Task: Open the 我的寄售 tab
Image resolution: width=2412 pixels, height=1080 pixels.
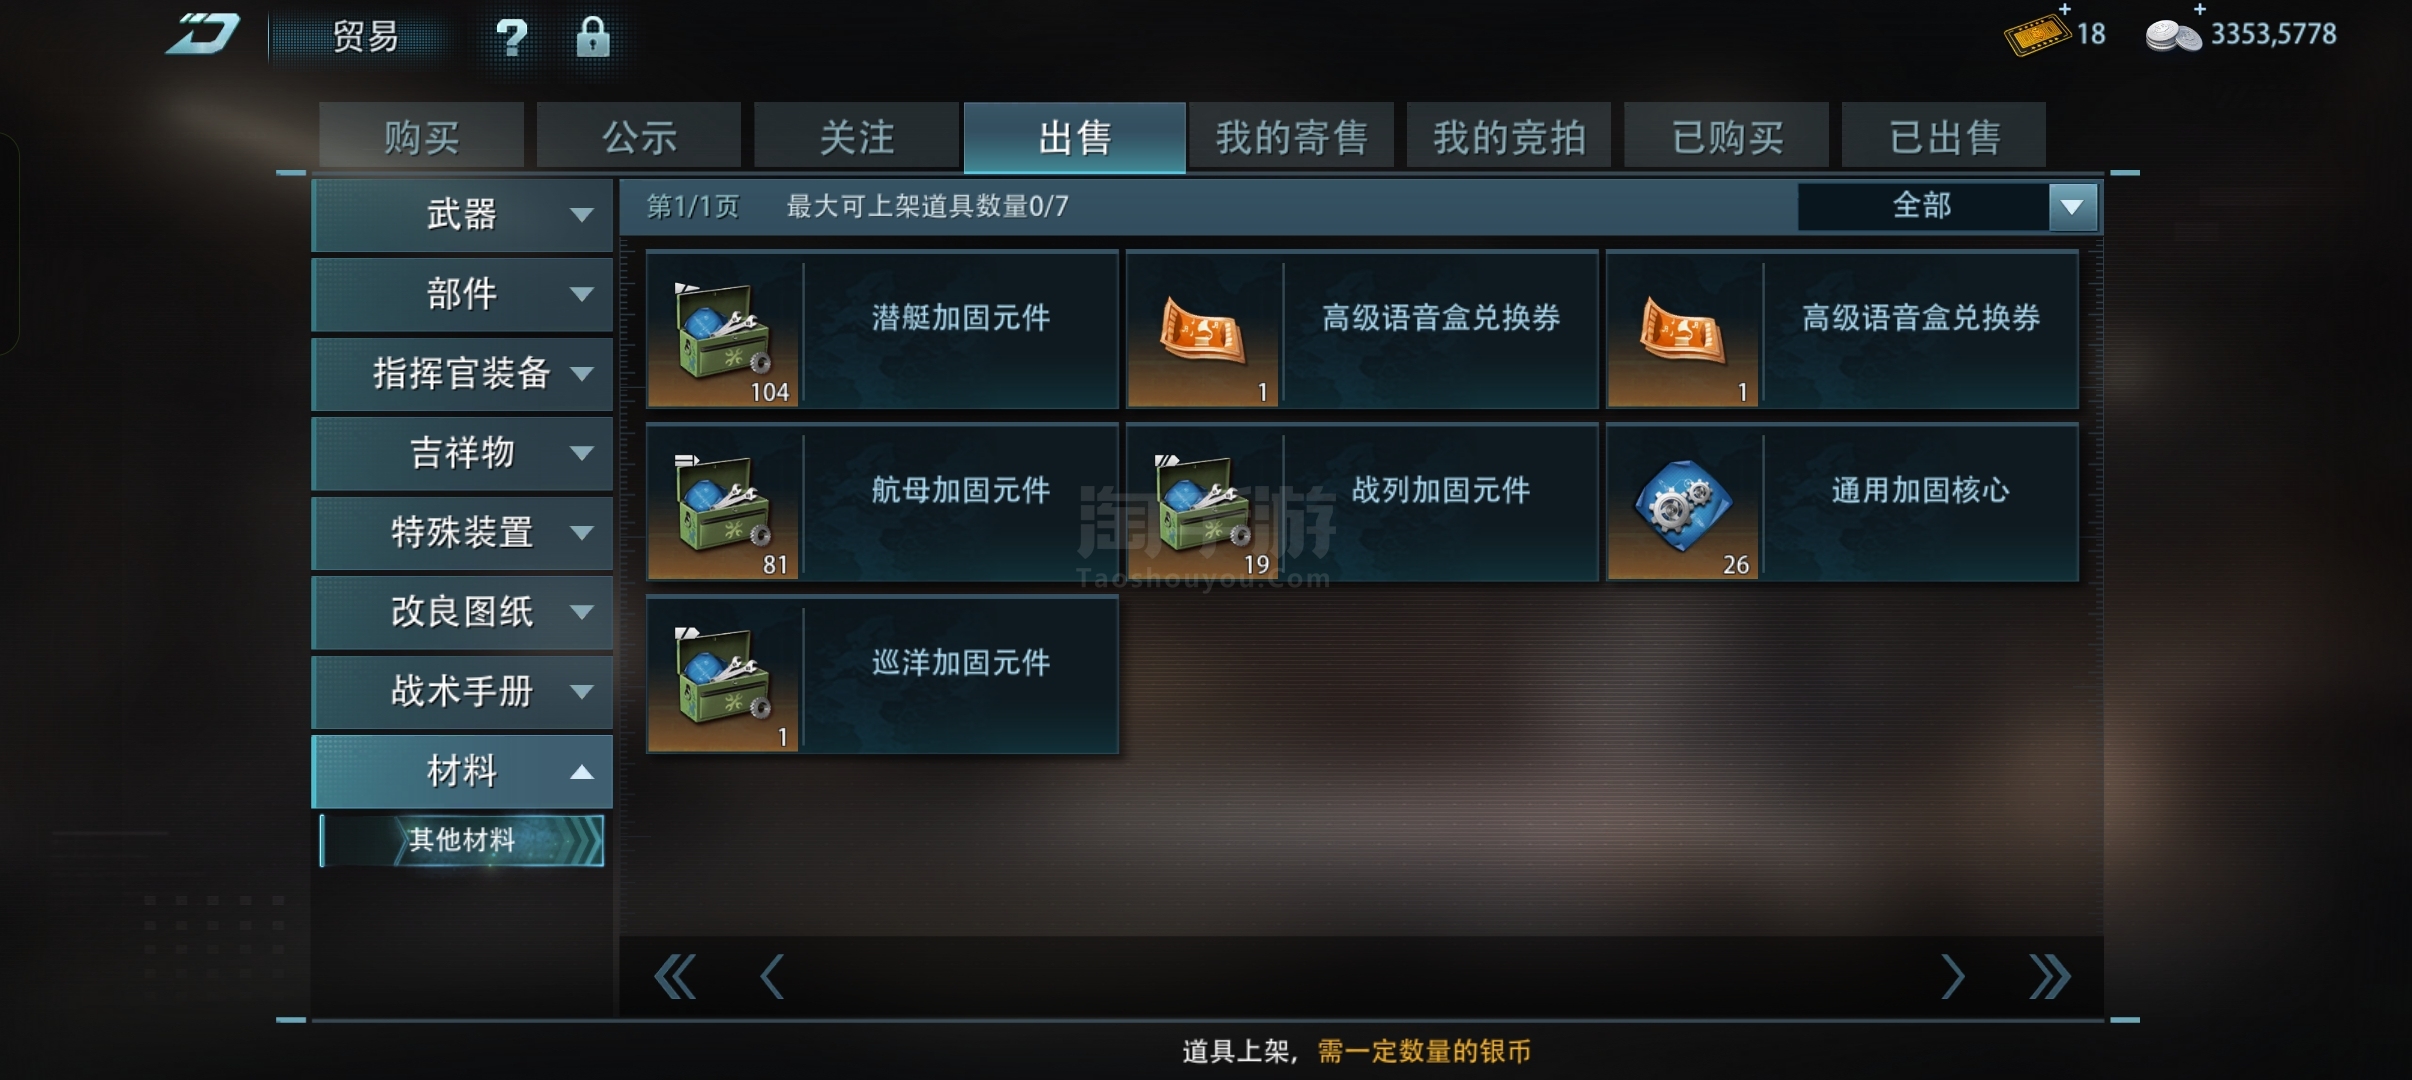Action: tap(1291, 136)
